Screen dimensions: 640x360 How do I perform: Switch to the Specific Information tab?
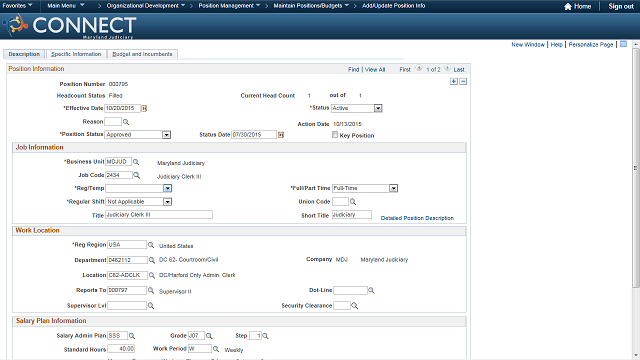(x=76, y=54)
